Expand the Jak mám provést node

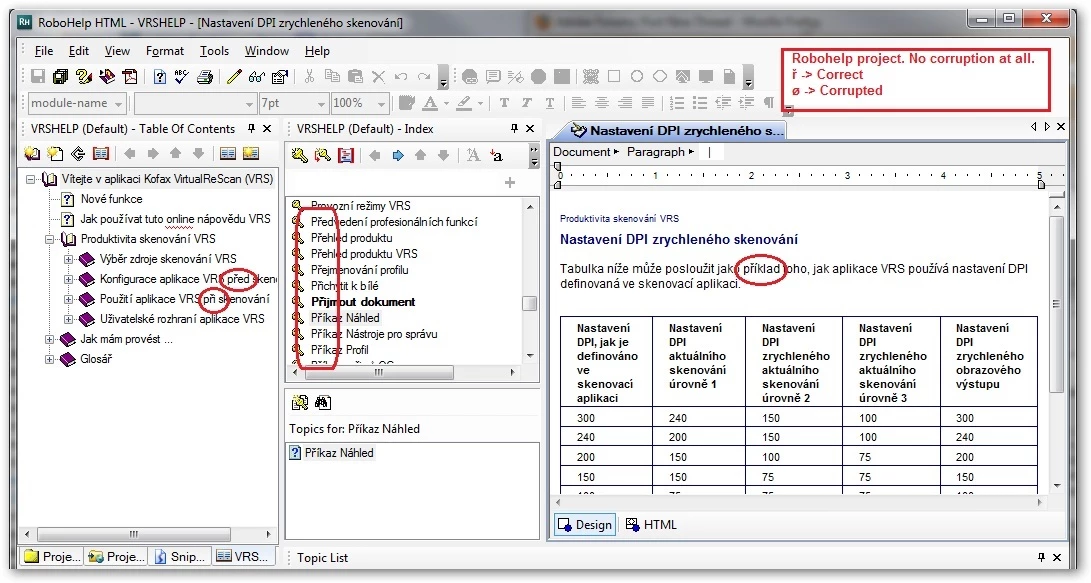(49, 340)
